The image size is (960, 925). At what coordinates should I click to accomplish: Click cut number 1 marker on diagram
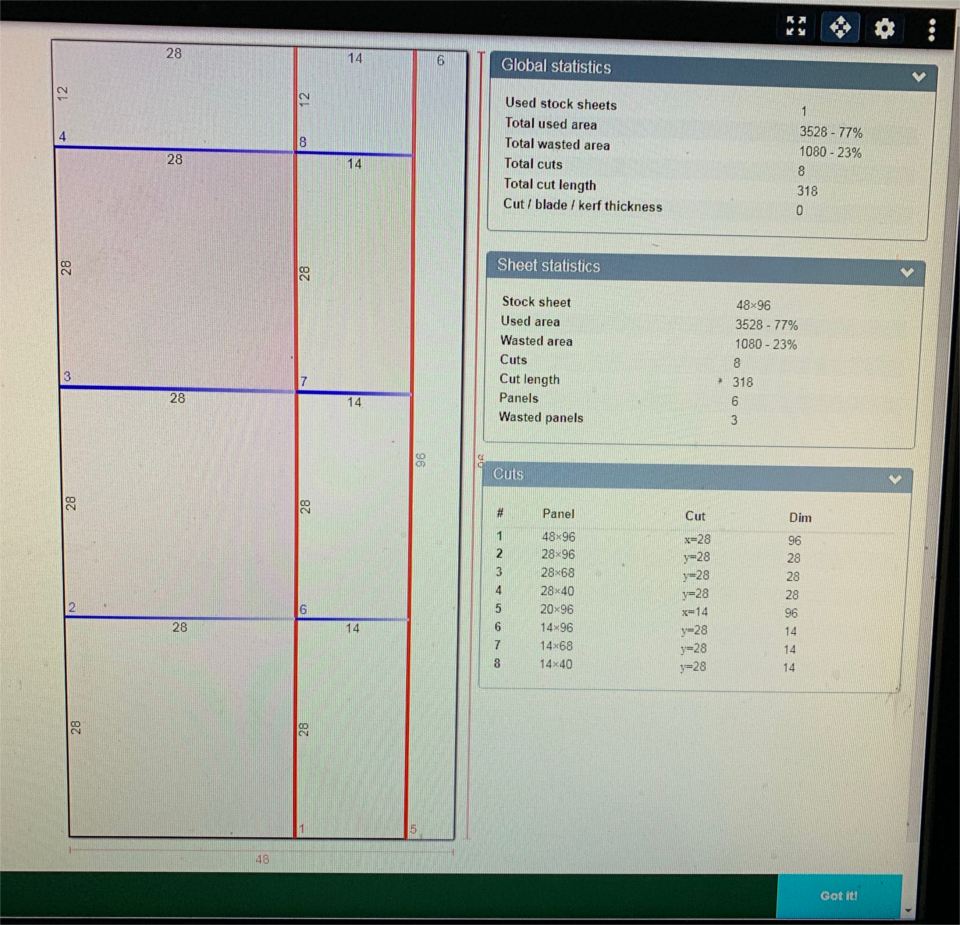click(x=301, y=829)
